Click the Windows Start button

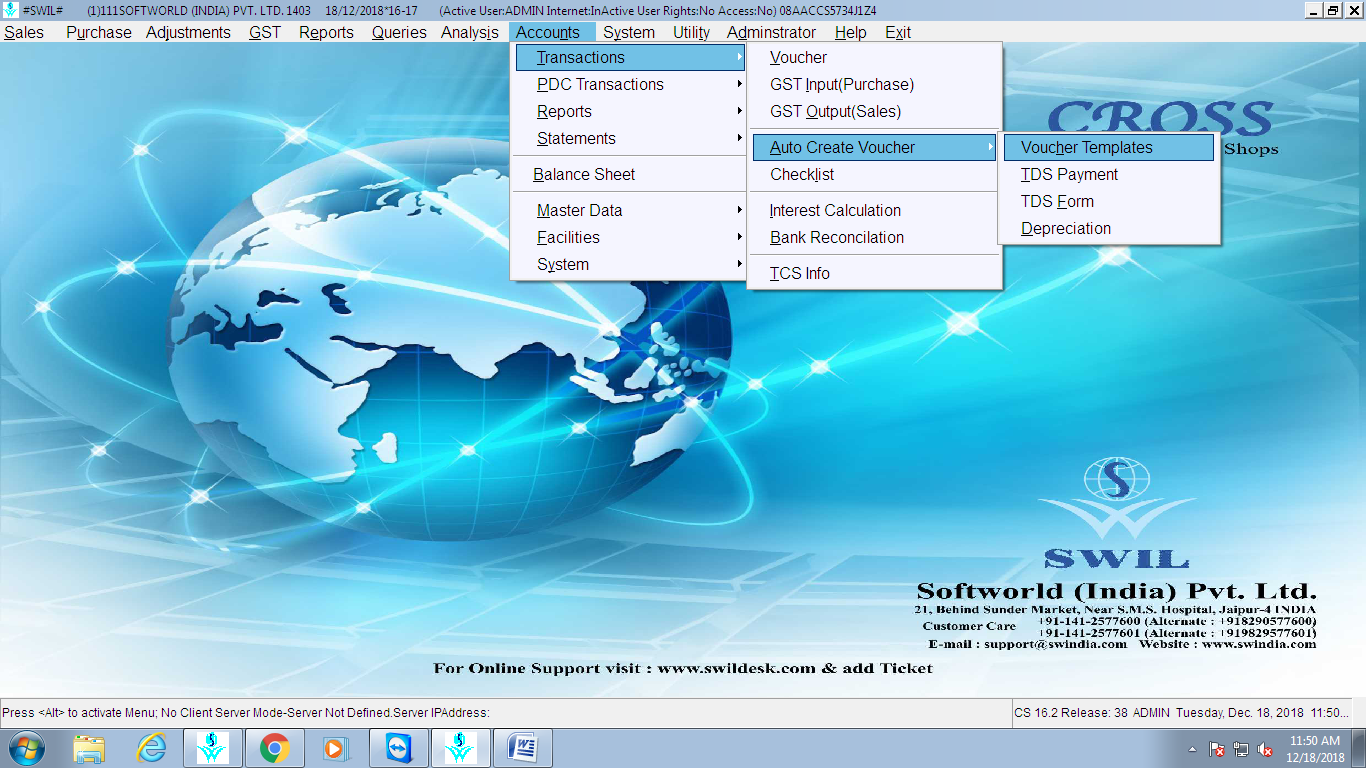click(27, 748)
